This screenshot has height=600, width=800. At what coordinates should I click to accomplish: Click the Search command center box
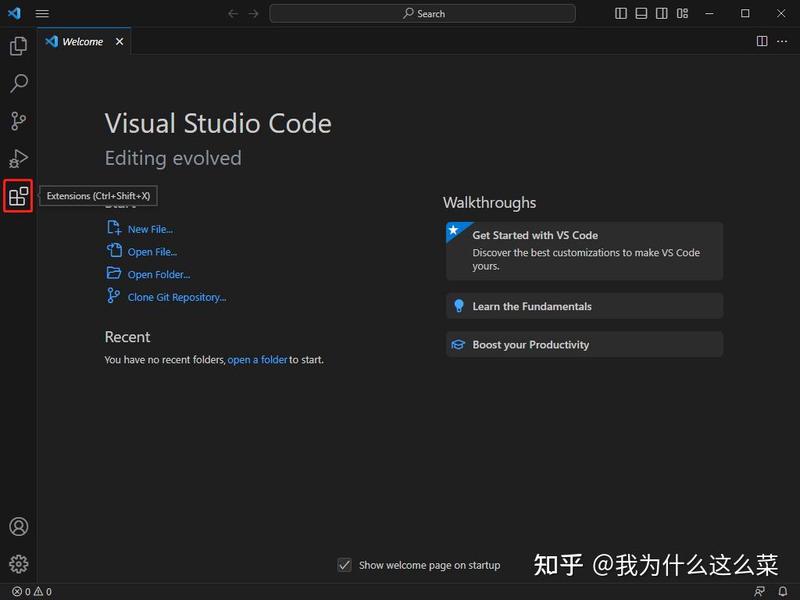[x=422, y=13]
